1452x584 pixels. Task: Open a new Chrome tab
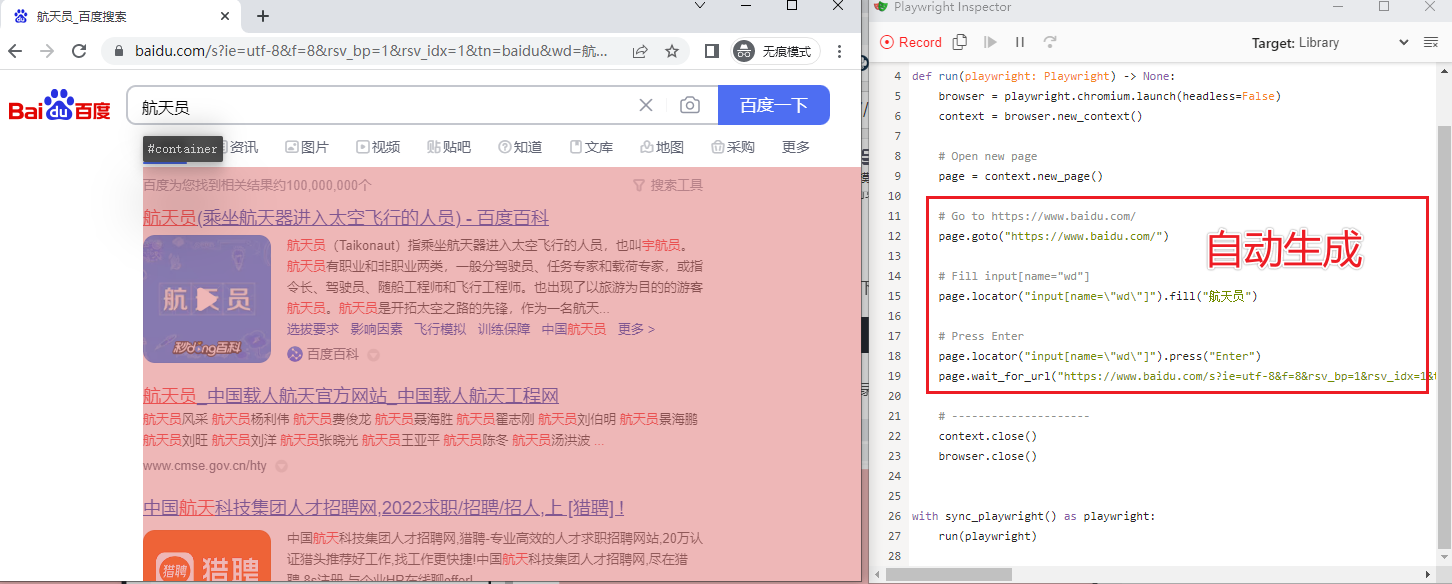point(263,16)
